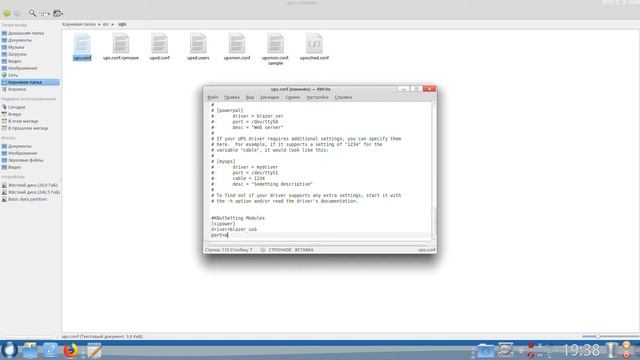Click the forward arrow in Dolphin toolbar
The width and height of the screenshot is (640, 360).
[x=17, y=13]
